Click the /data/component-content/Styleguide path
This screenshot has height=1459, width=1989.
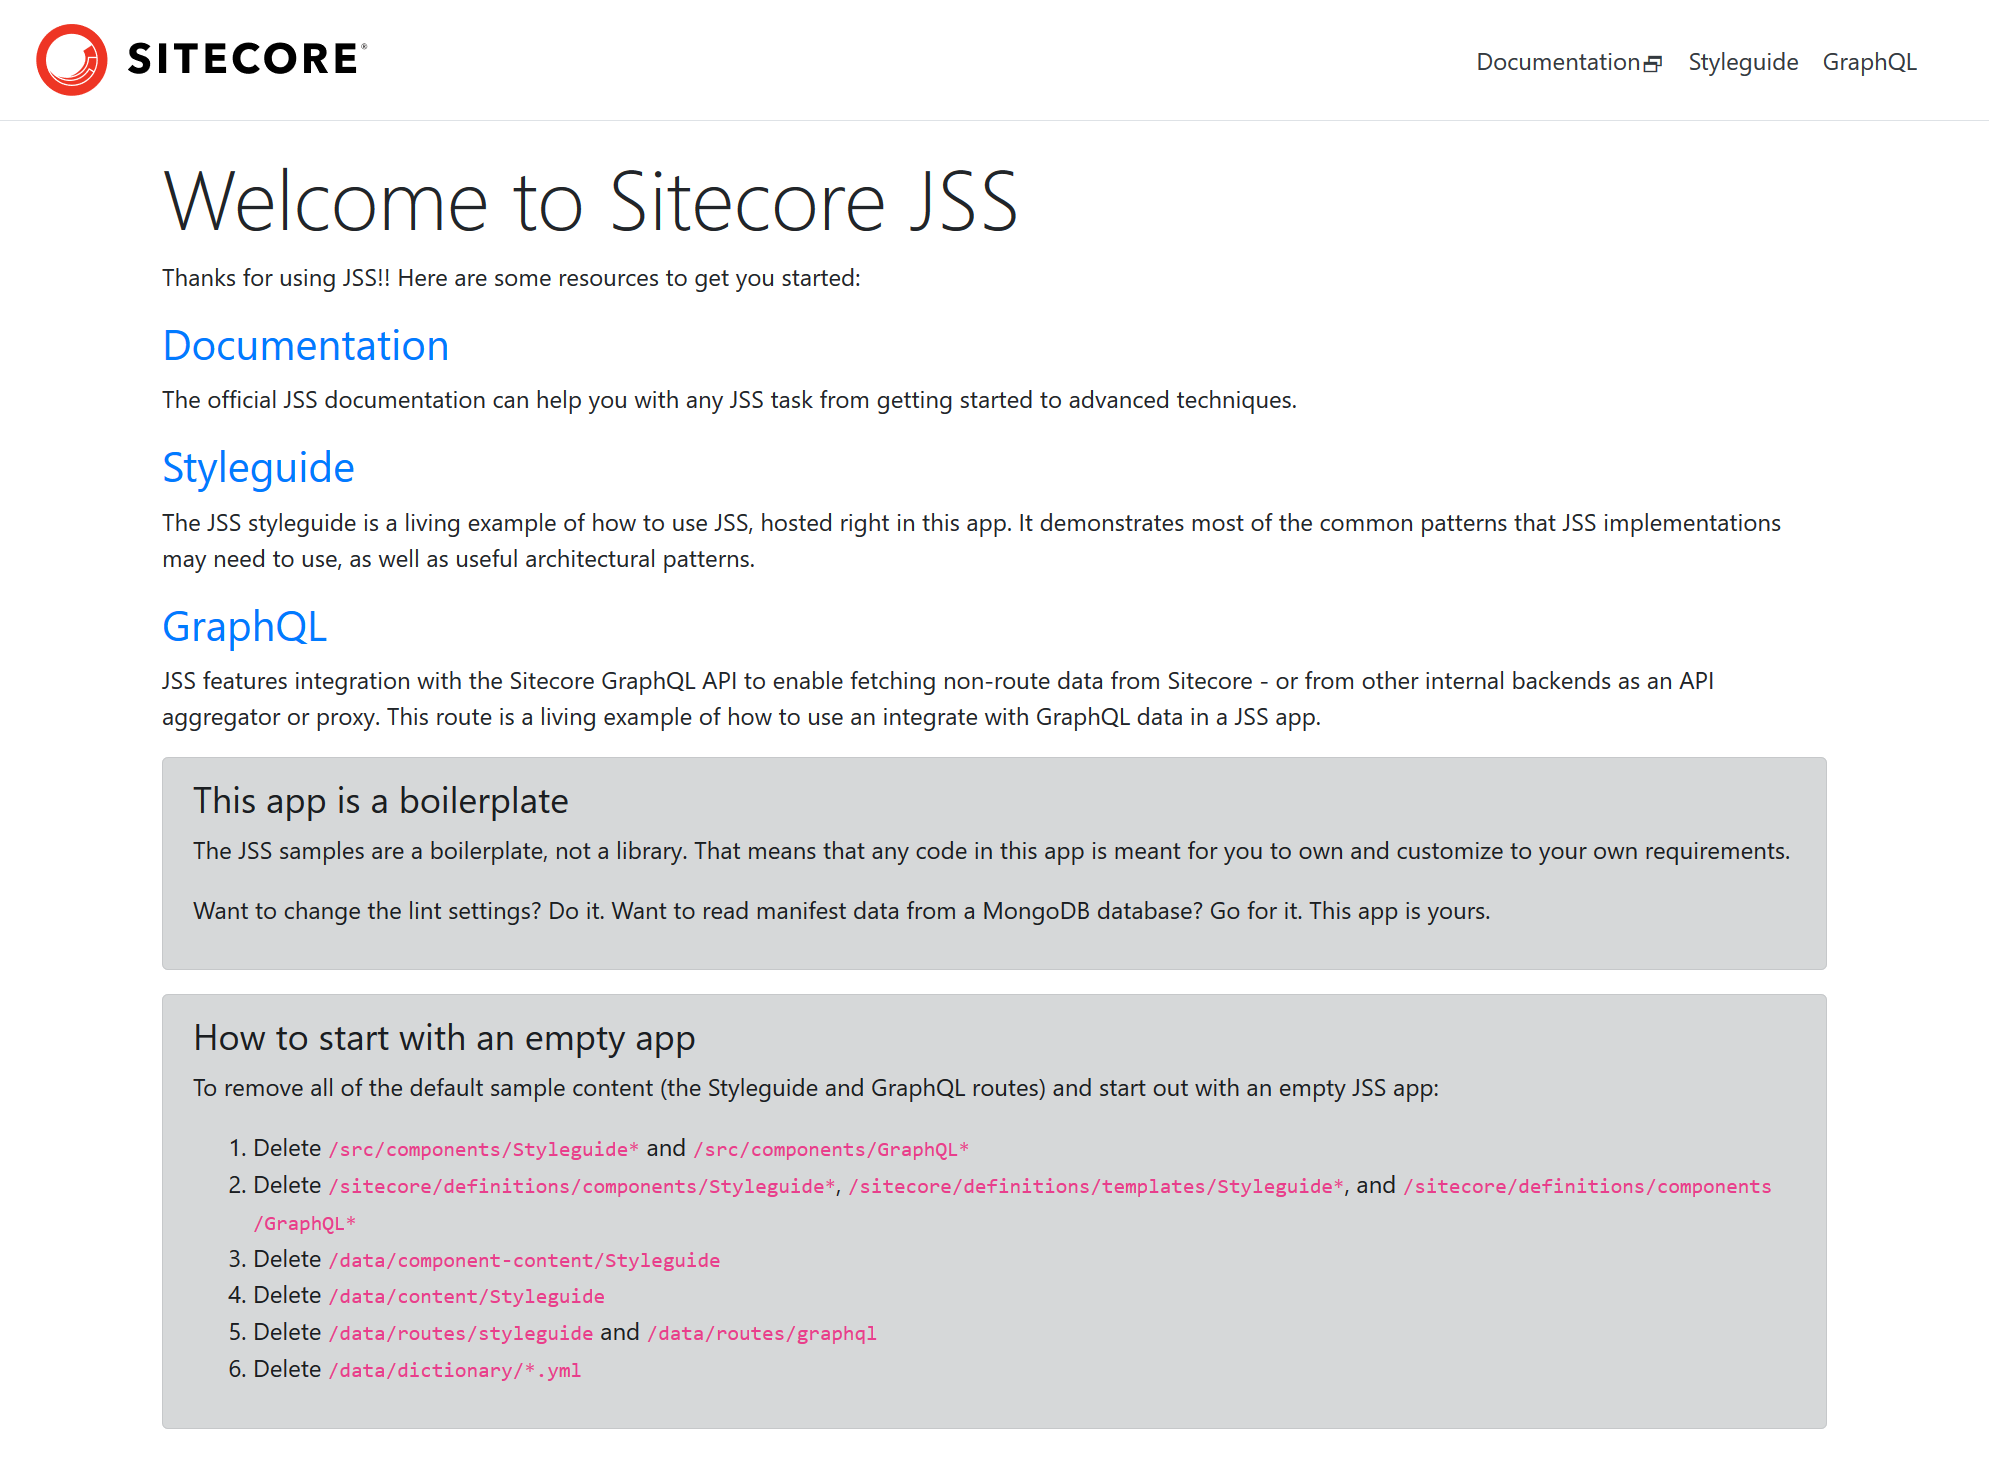[524, 1261]
